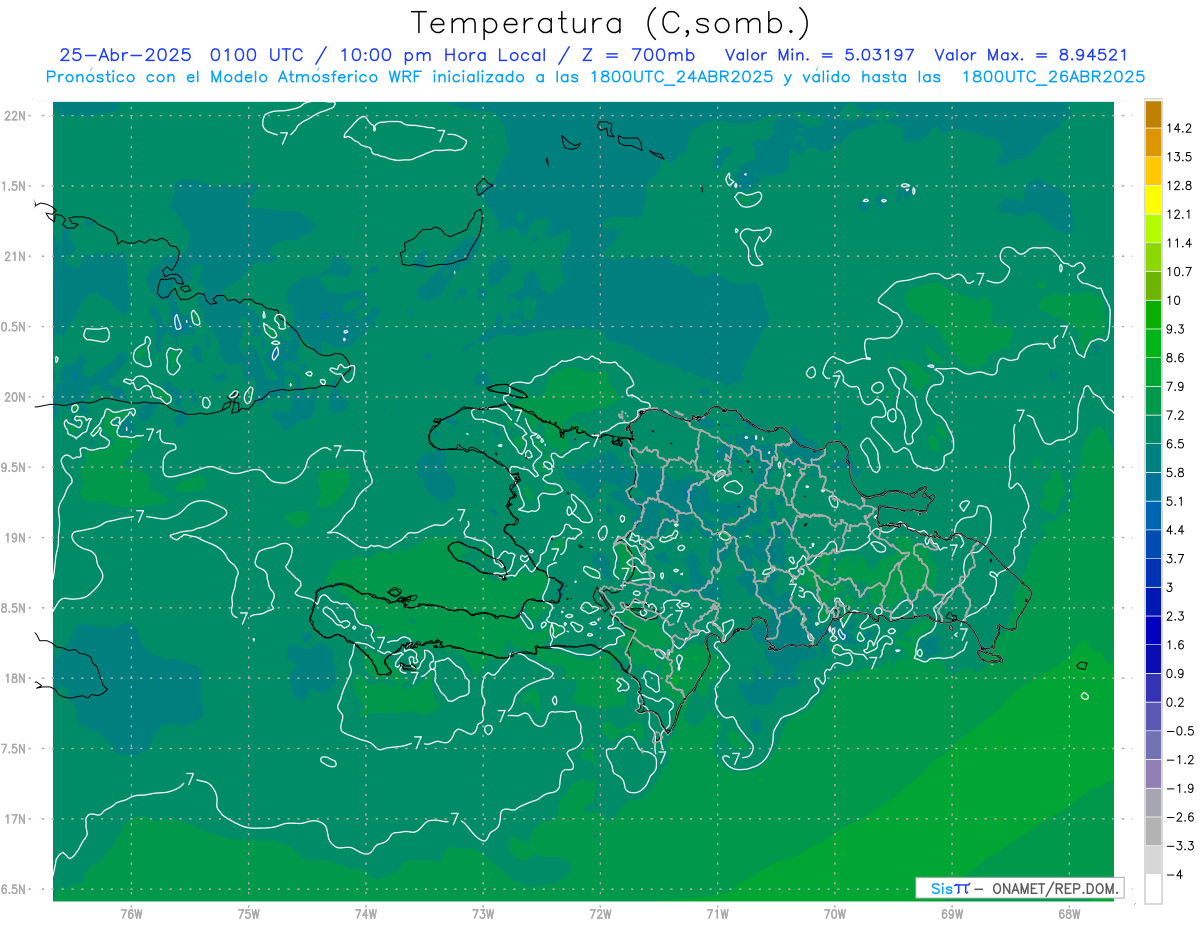Select the '25-Abr-2025' date text

(127, 55)
